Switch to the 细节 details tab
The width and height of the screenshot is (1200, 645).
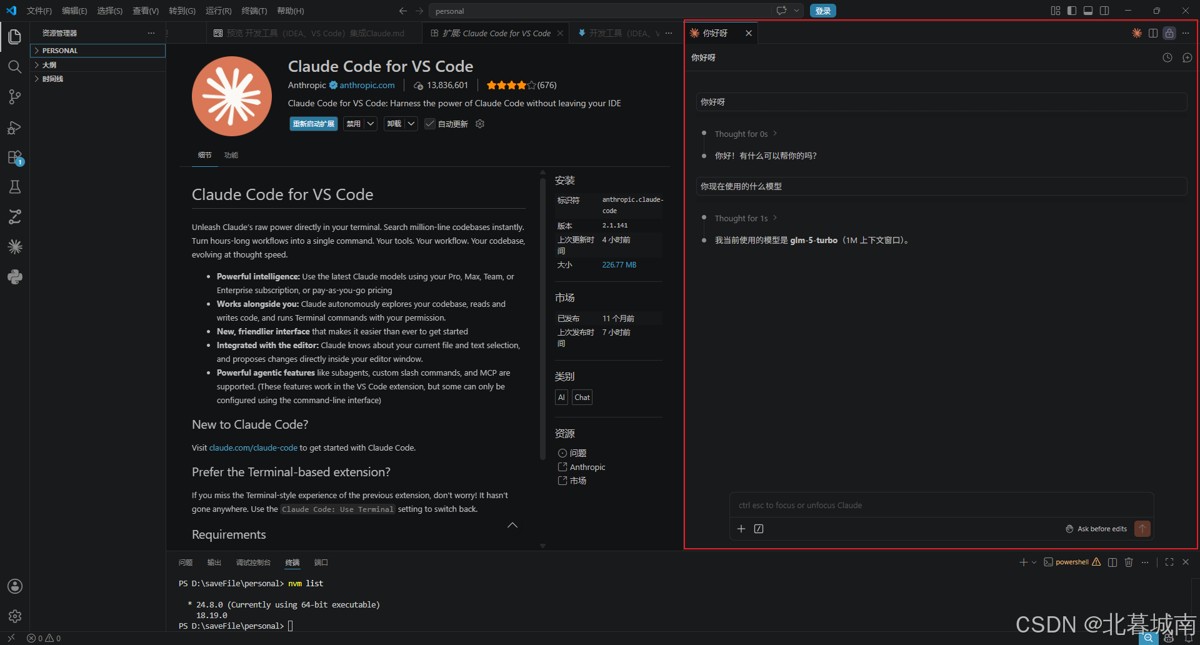[x=205, y=155]
